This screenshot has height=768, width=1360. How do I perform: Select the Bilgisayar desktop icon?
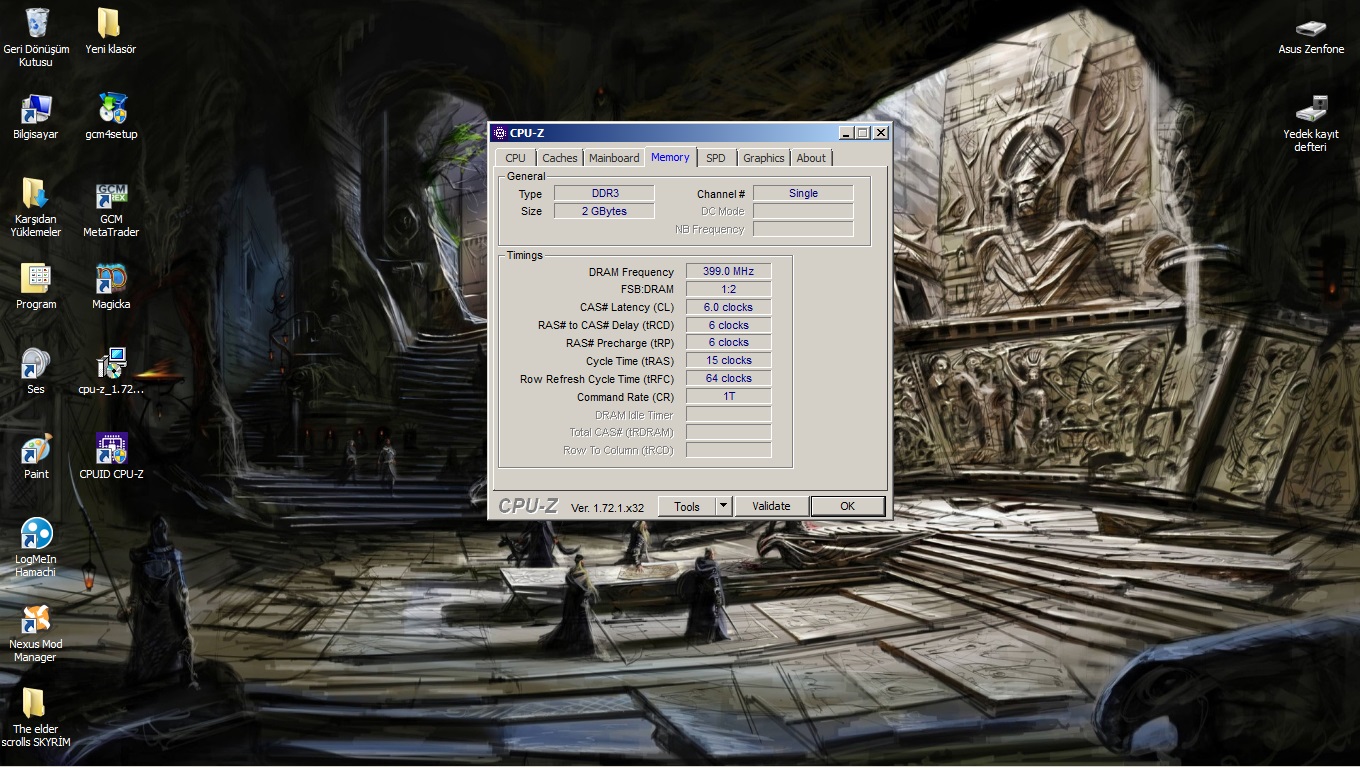pos(36,108)
